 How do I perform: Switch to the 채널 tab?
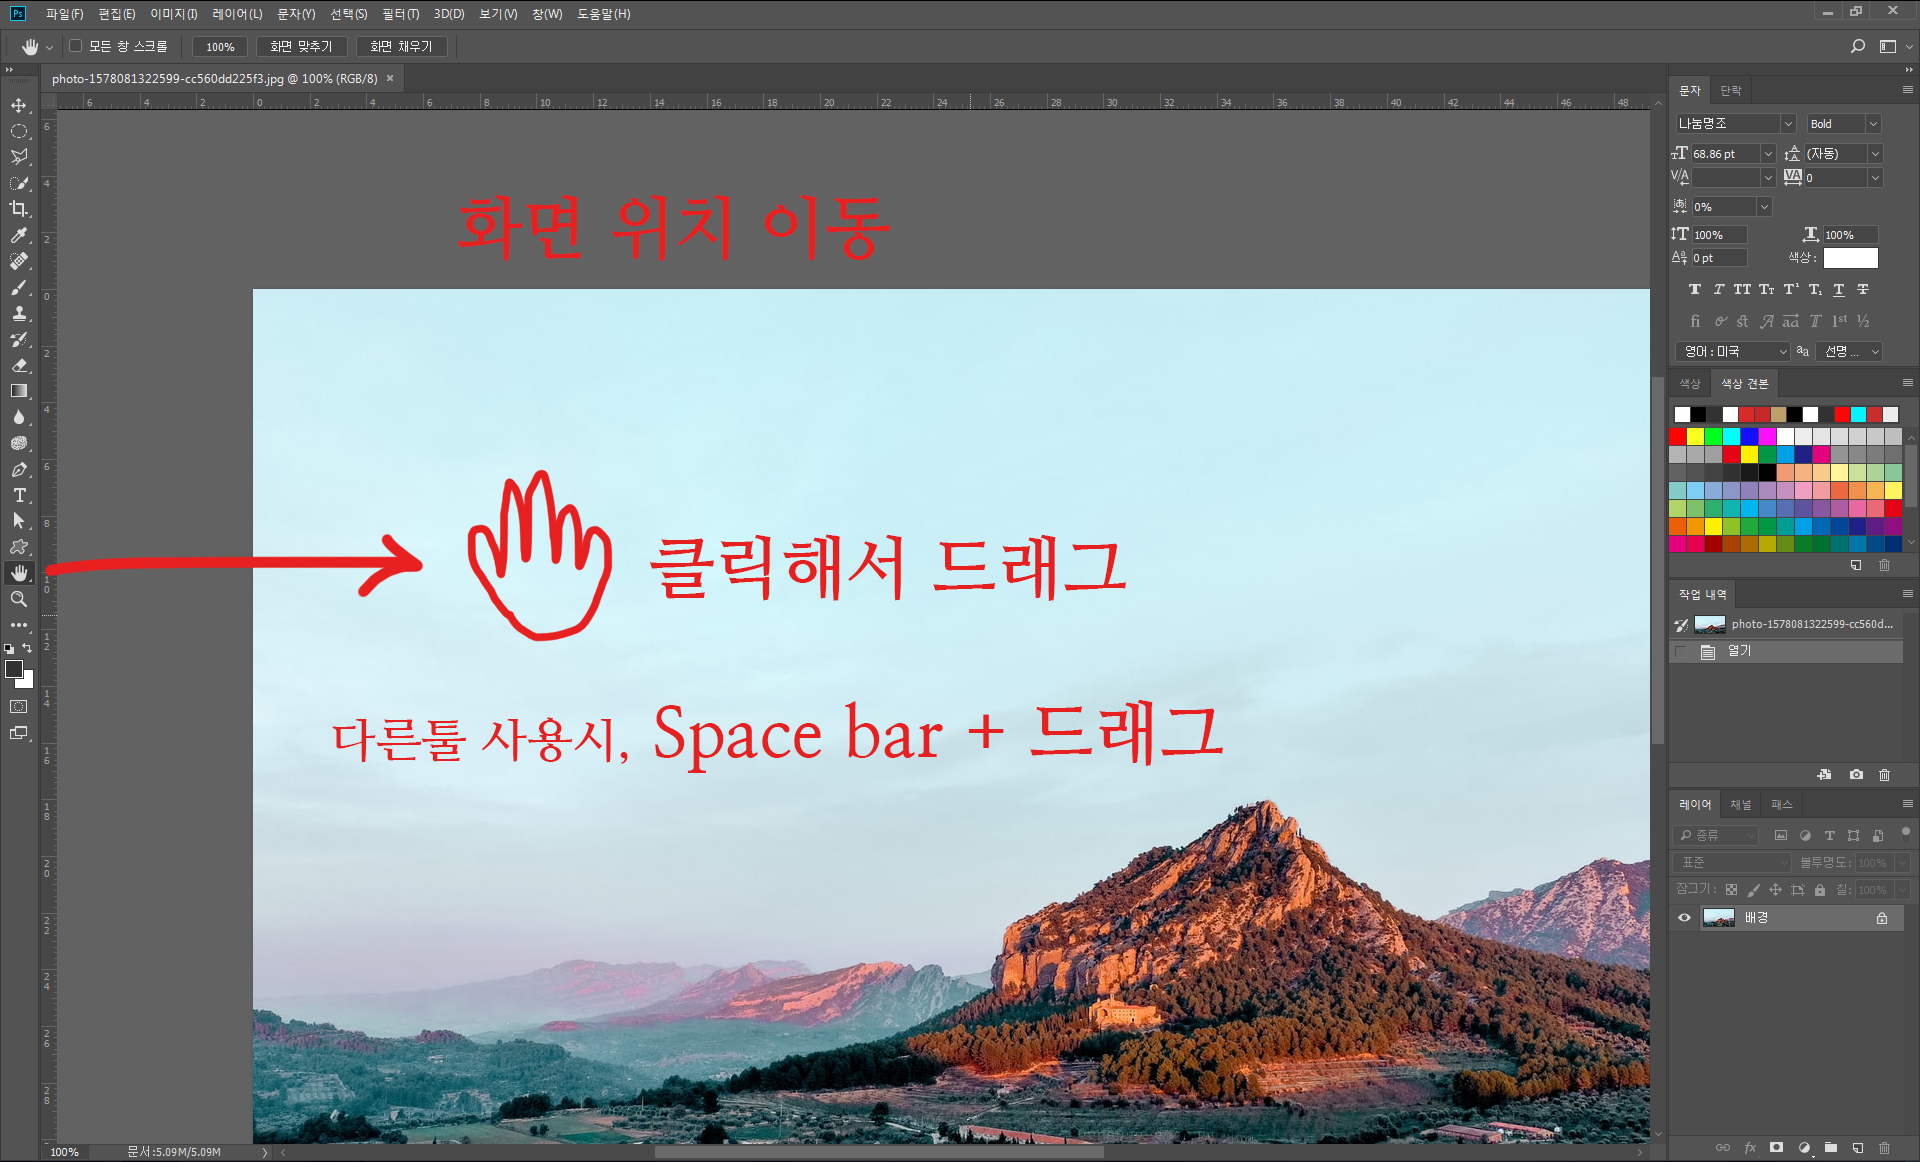pos(1741,804)
